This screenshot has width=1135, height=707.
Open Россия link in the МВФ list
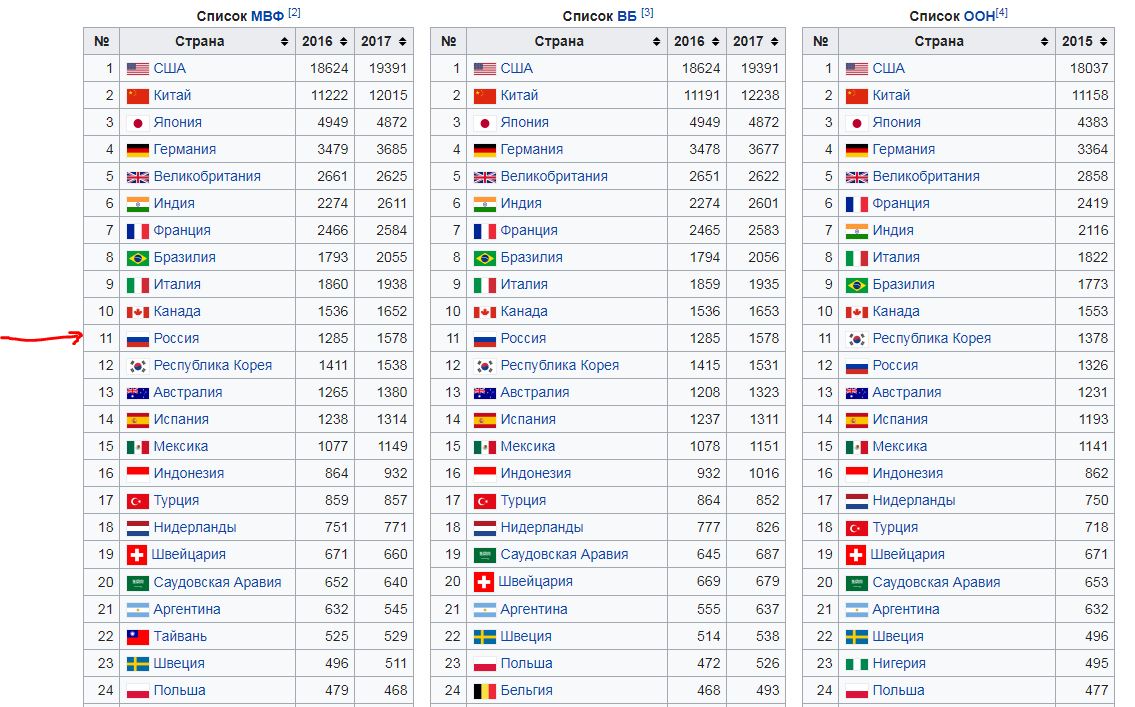coord(176,339)
